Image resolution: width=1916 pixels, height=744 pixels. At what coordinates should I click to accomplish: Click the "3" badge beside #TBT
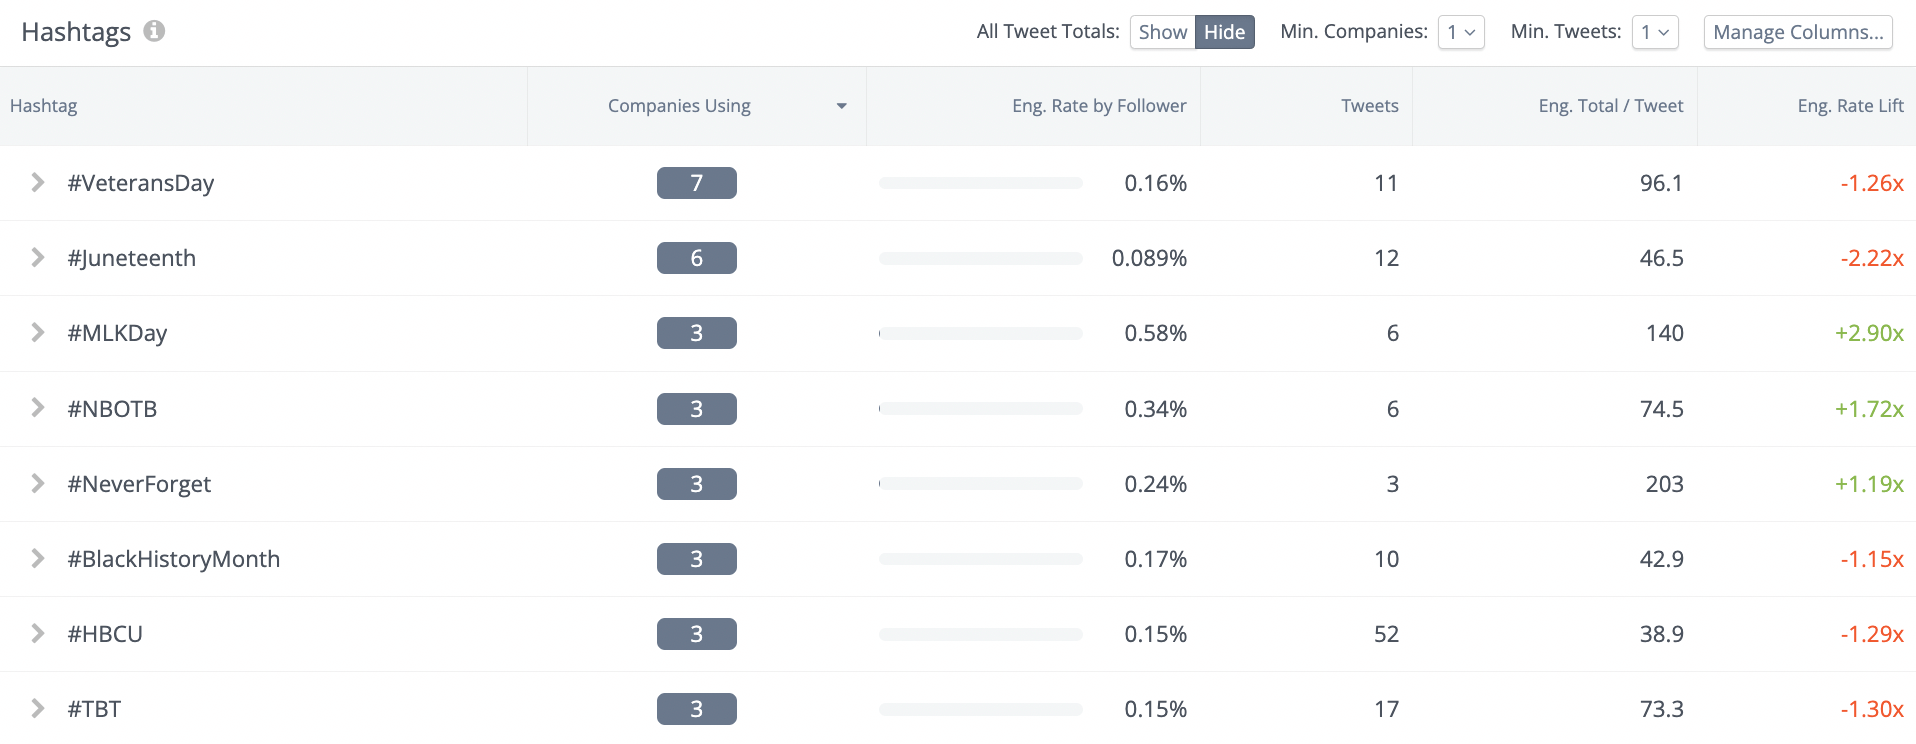click(x=696, y=709)
